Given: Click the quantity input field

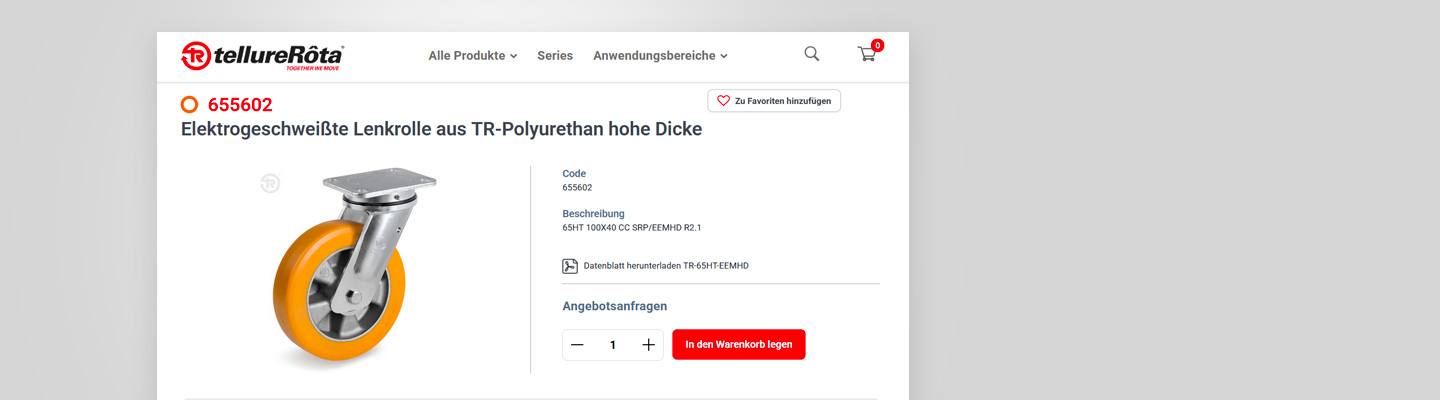Looking at the screenshot, I should (613, 345).
